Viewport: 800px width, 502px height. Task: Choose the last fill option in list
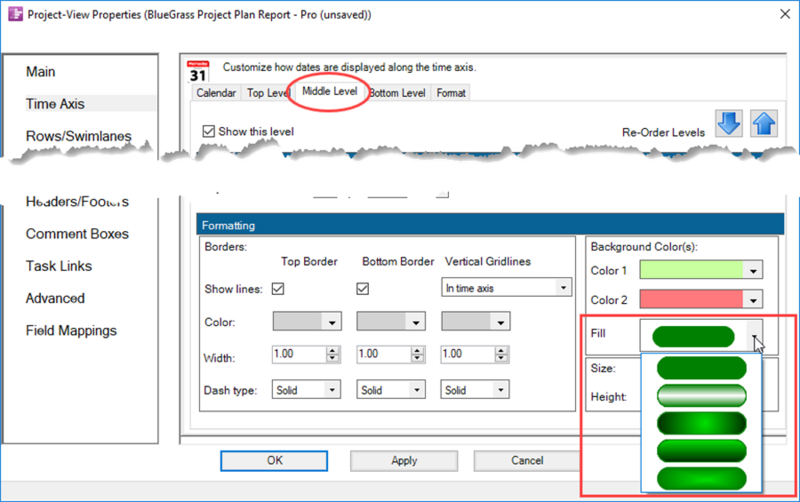point(702,479)
